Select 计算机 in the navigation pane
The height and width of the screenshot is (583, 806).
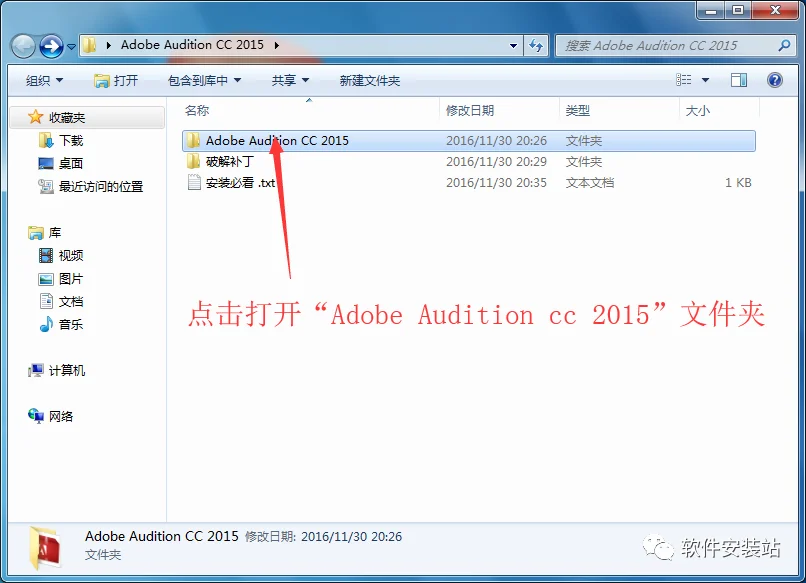(x=67, y=370)
